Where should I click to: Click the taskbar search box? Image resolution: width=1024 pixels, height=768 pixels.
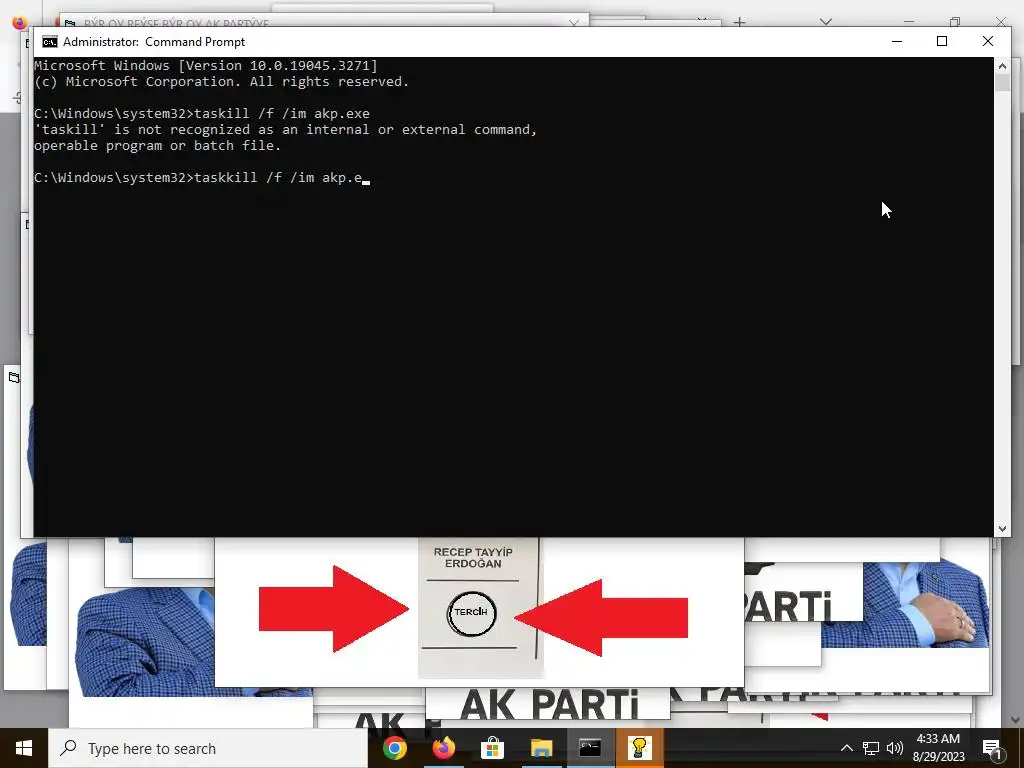pos(208,748)
